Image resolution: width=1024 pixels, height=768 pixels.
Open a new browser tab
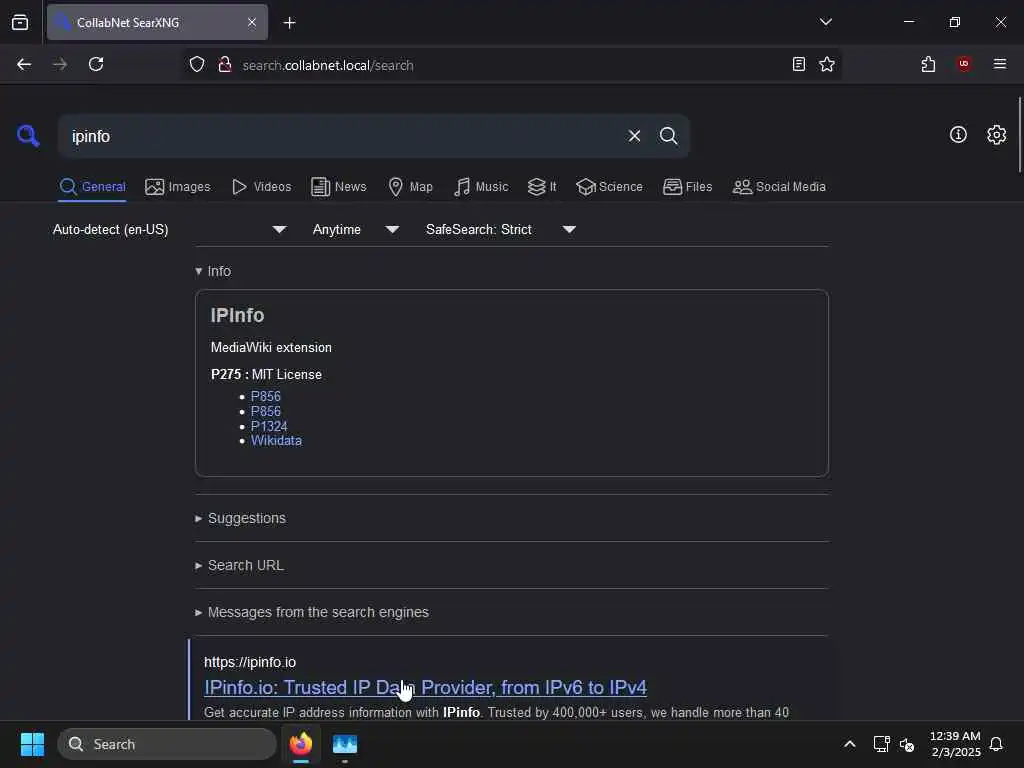tap(289, 23)
